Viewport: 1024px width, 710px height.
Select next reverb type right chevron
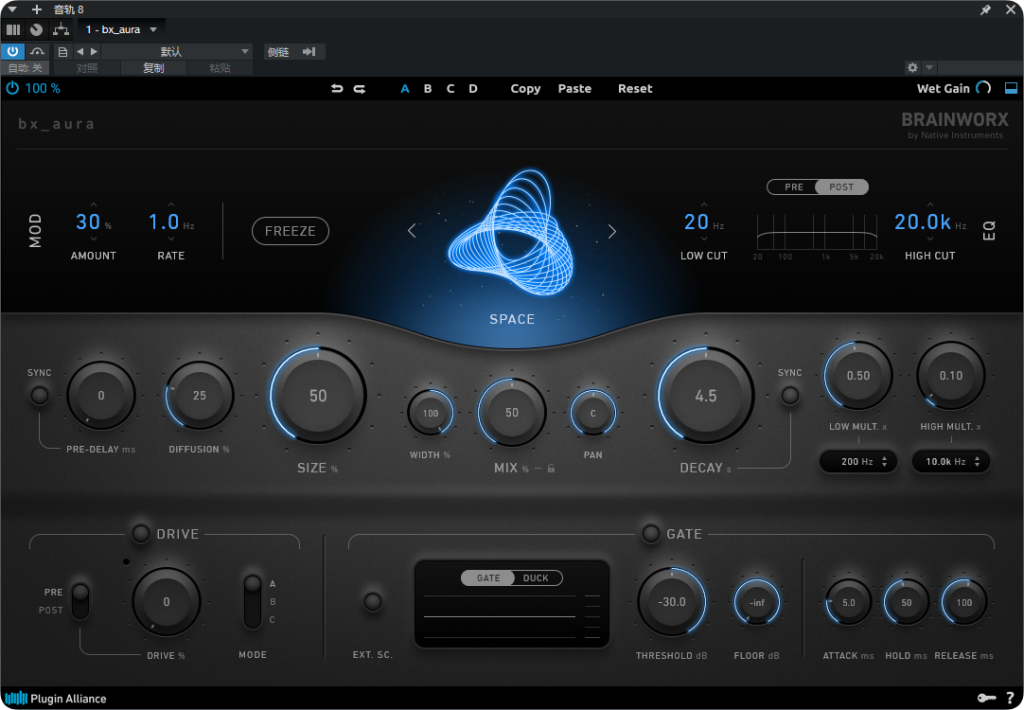[612, 231]
